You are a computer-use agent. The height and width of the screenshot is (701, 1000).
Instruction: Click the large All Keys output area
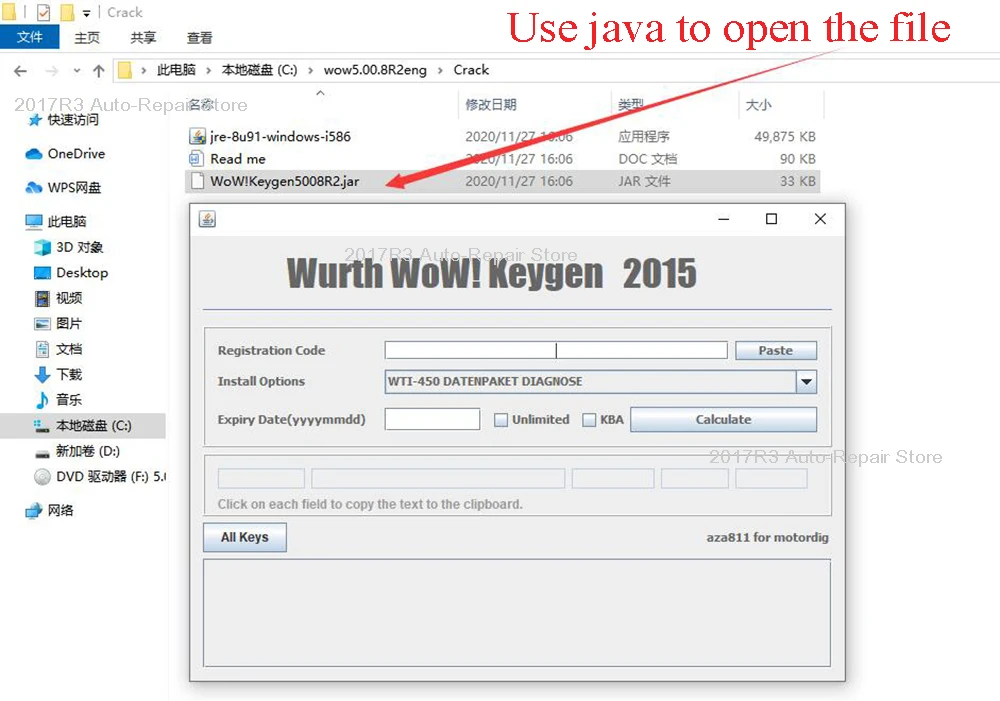pos(517,613)
